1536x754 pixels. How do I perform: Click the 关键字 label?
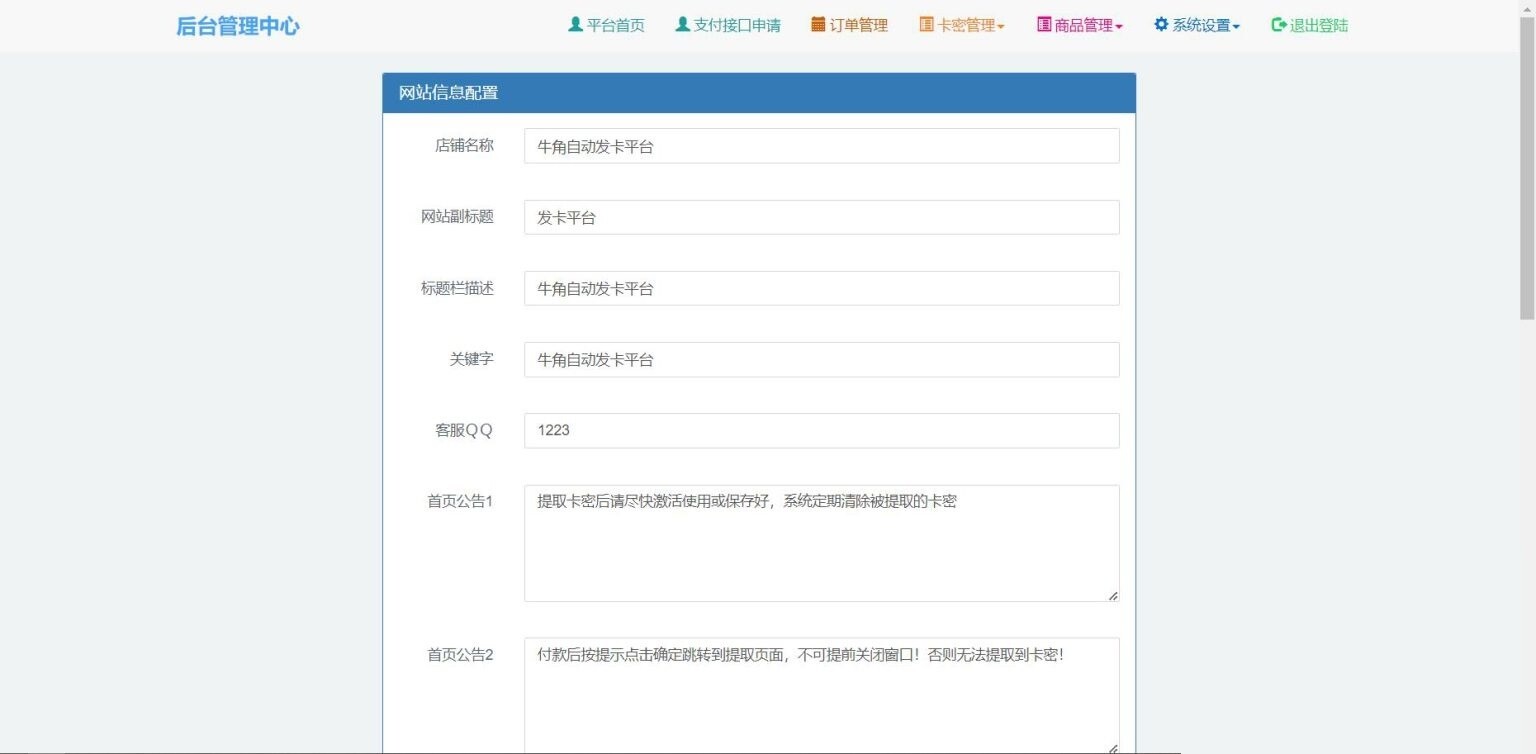pyautogui.click(x=471, y=358)
